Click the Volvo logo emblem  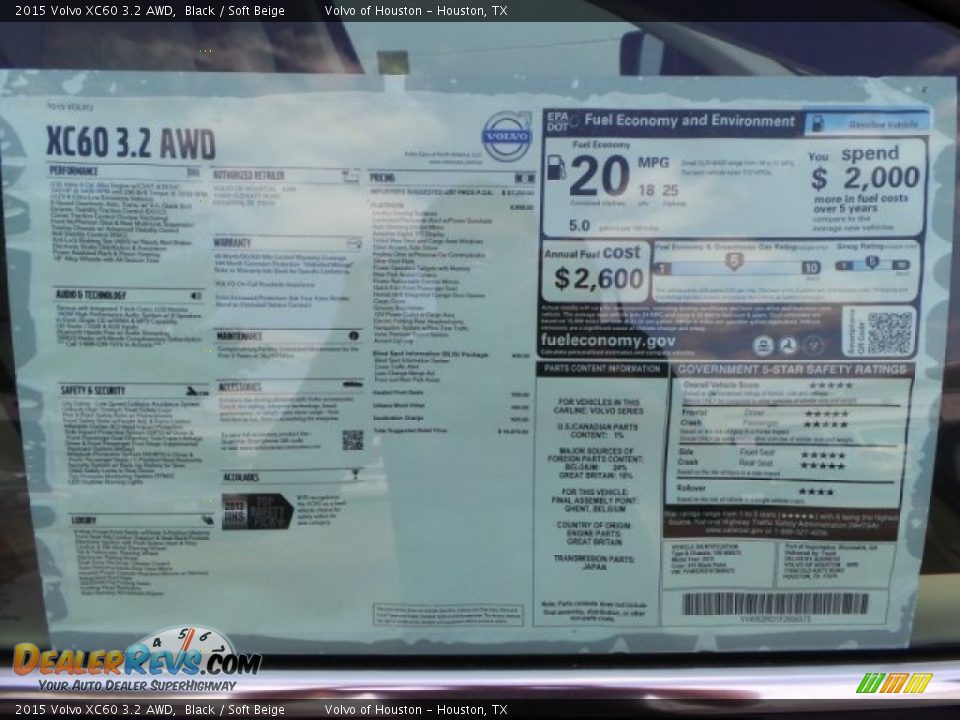pos(507,137)
